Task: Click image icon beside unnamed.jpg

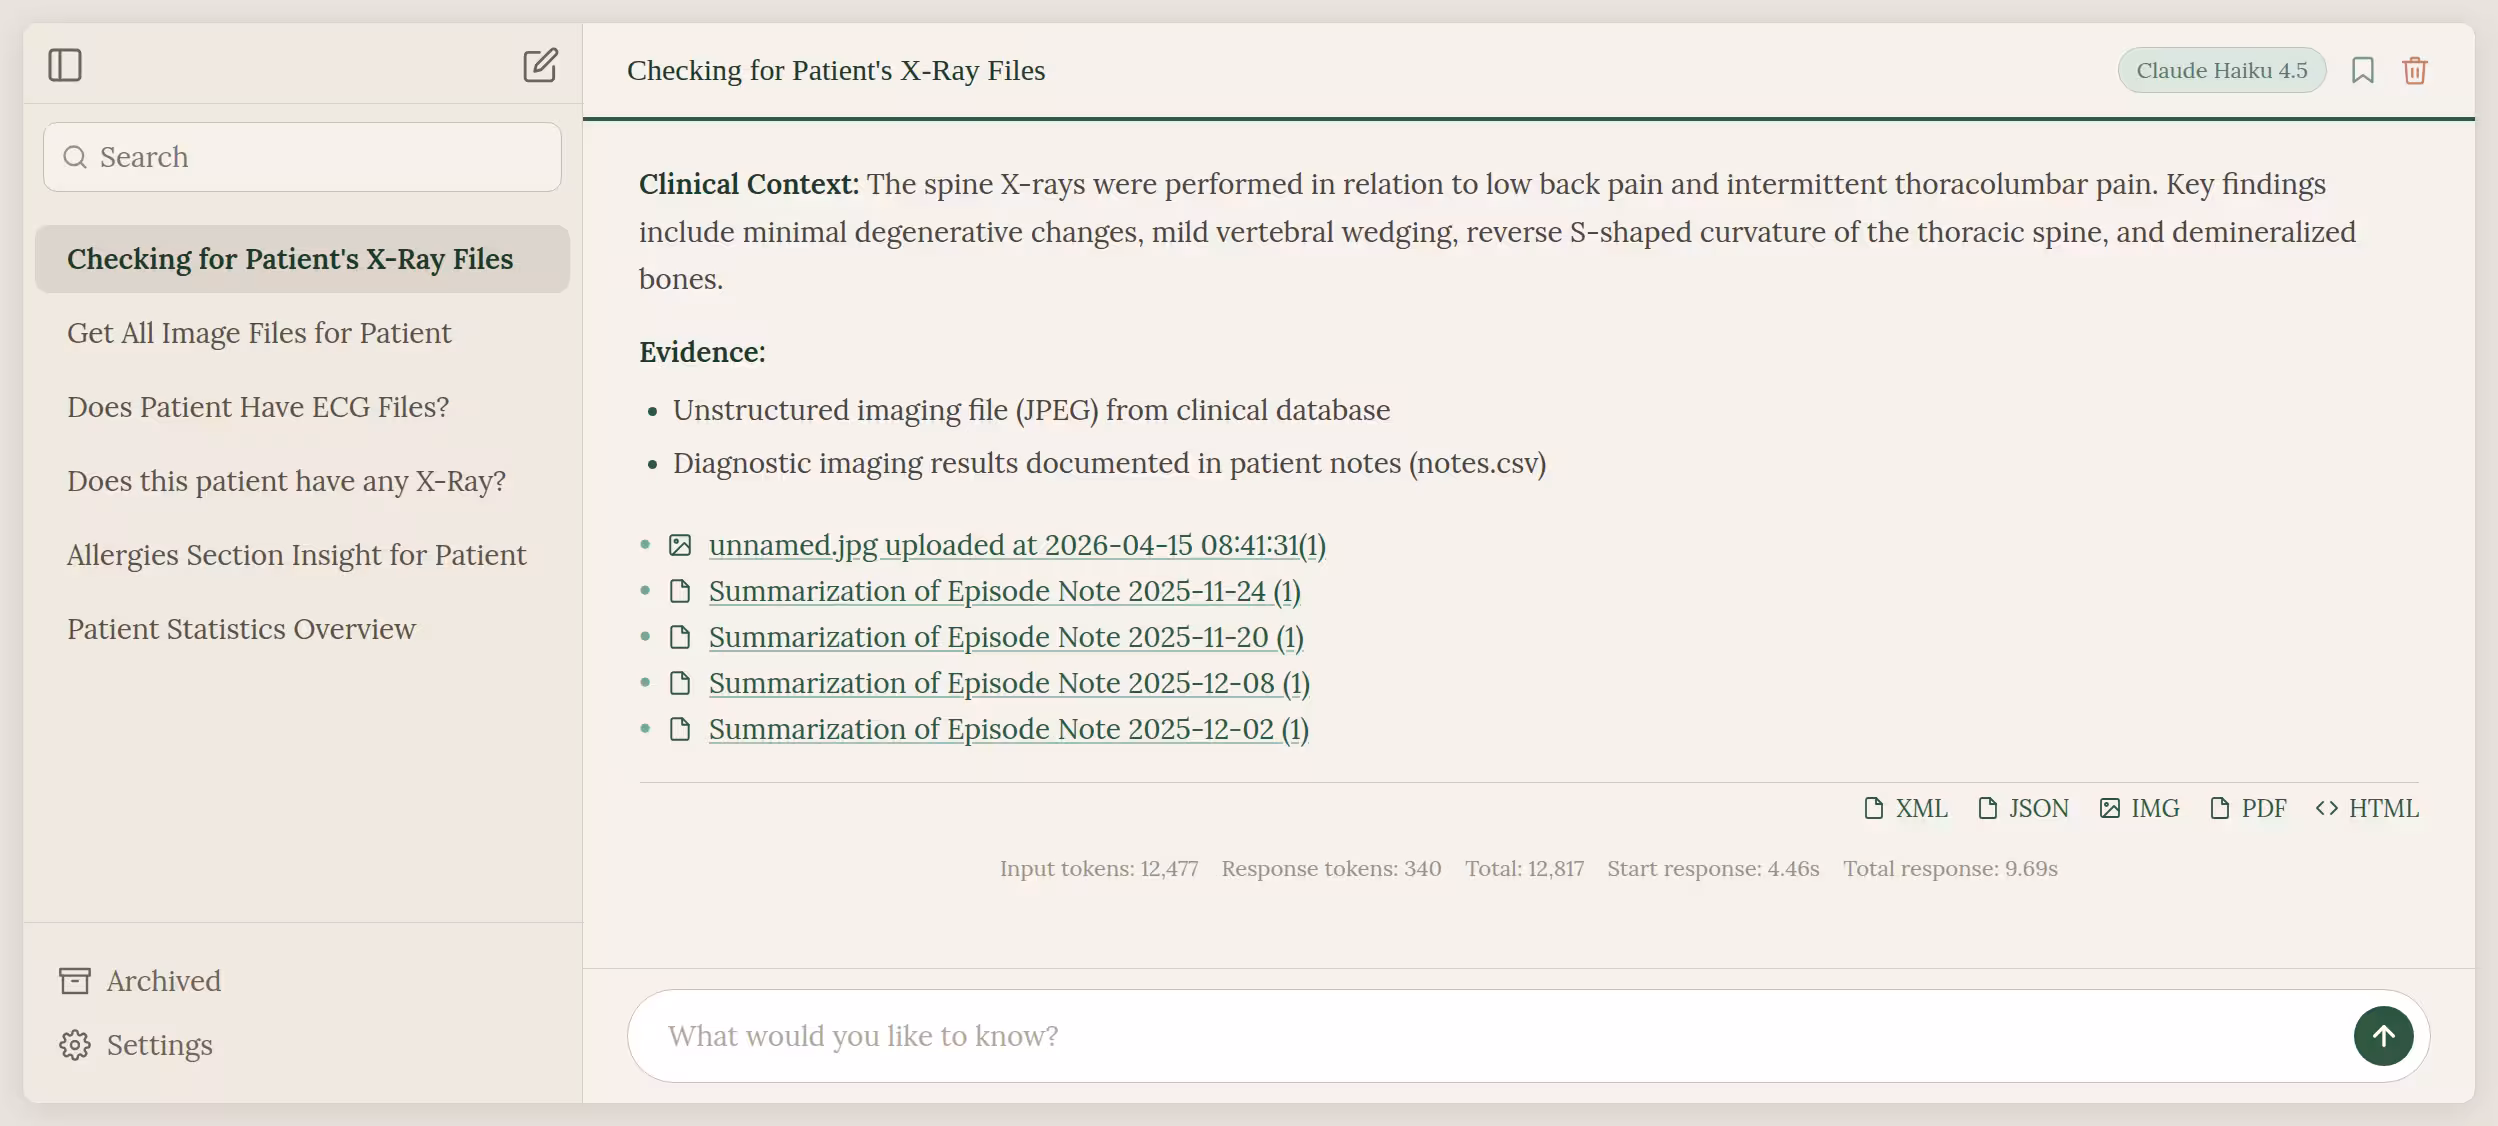Action: pos(680,545)
